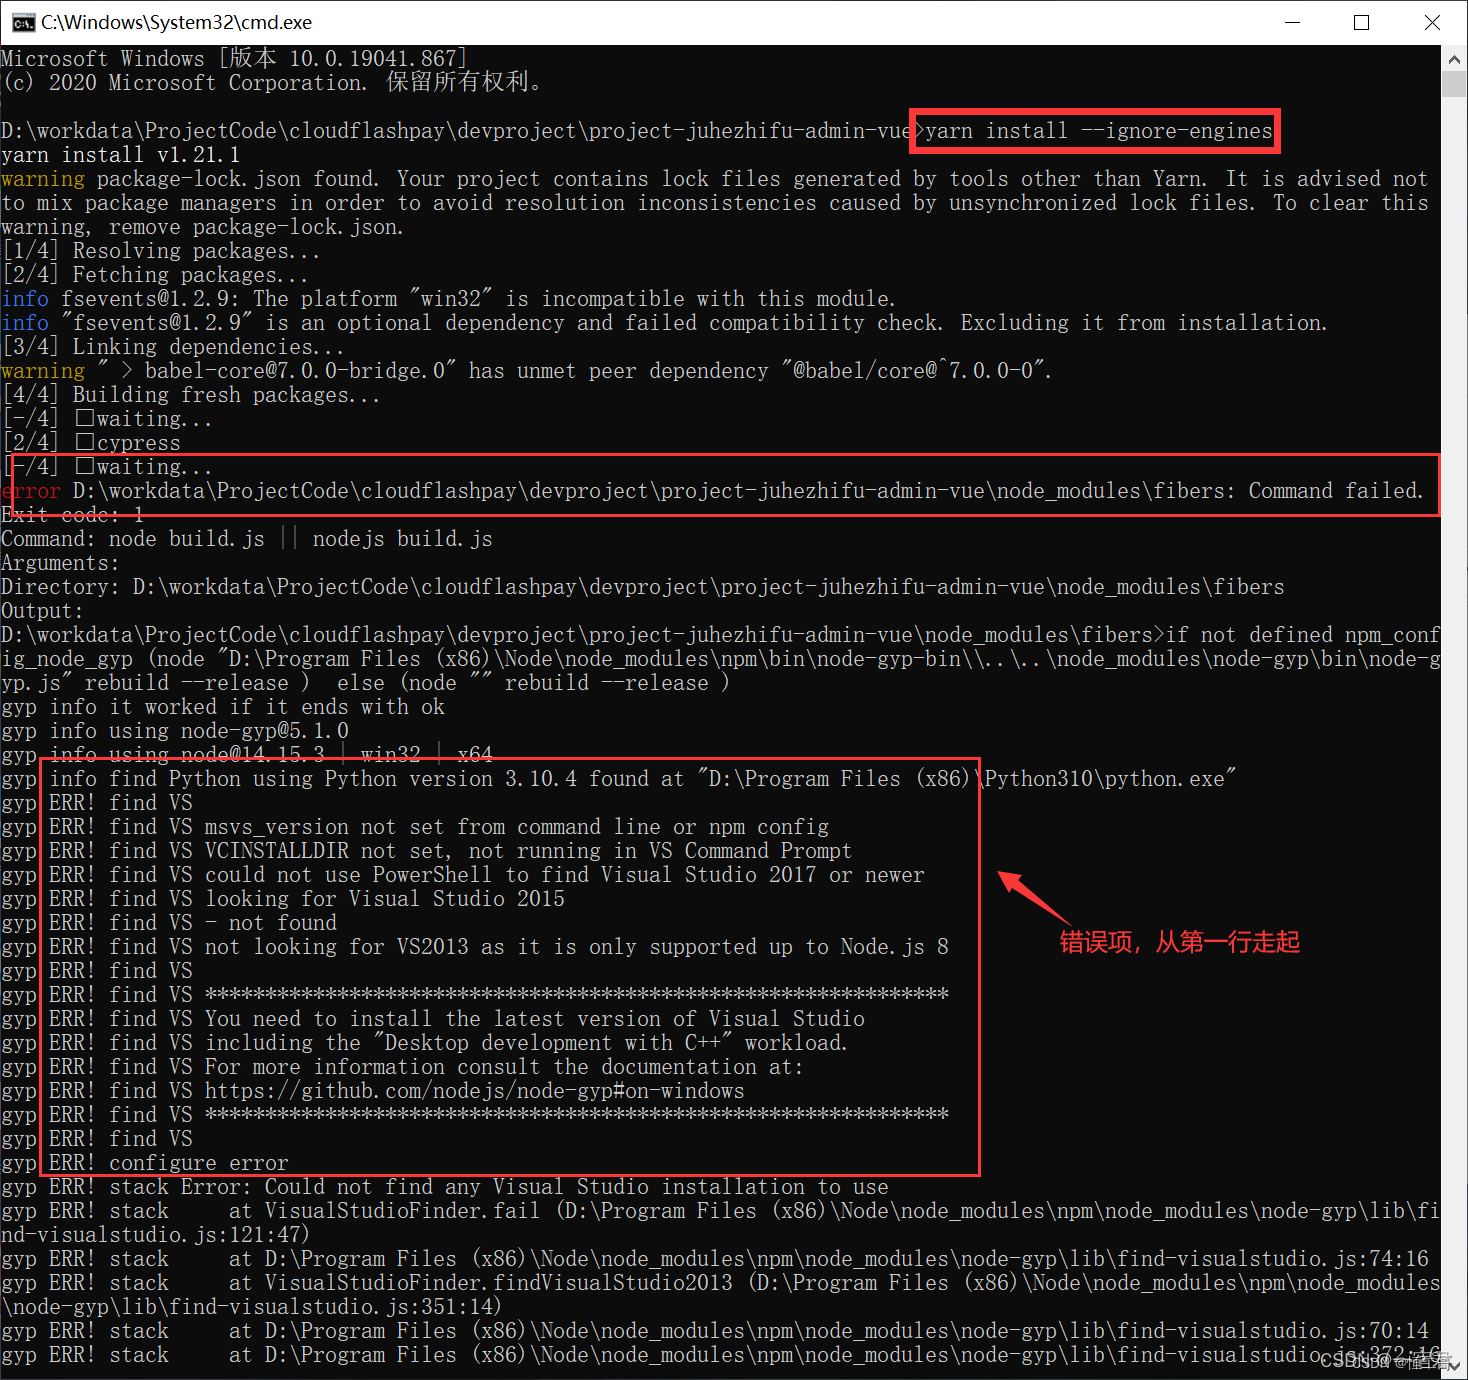
Task: Click the 'Directory:' line with node_modules\fibers path
Action: (x=642, y=587)
